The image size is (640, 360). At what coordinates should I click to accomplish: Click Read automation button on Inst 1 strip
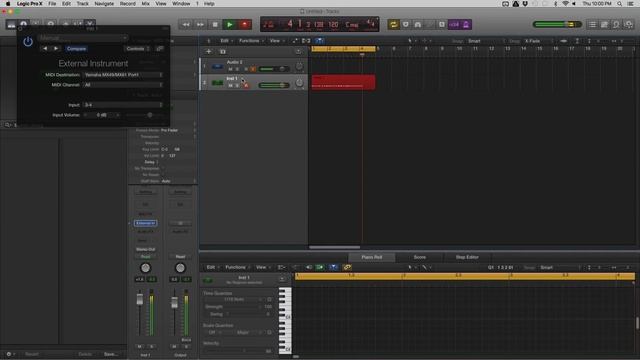(145, 257)
